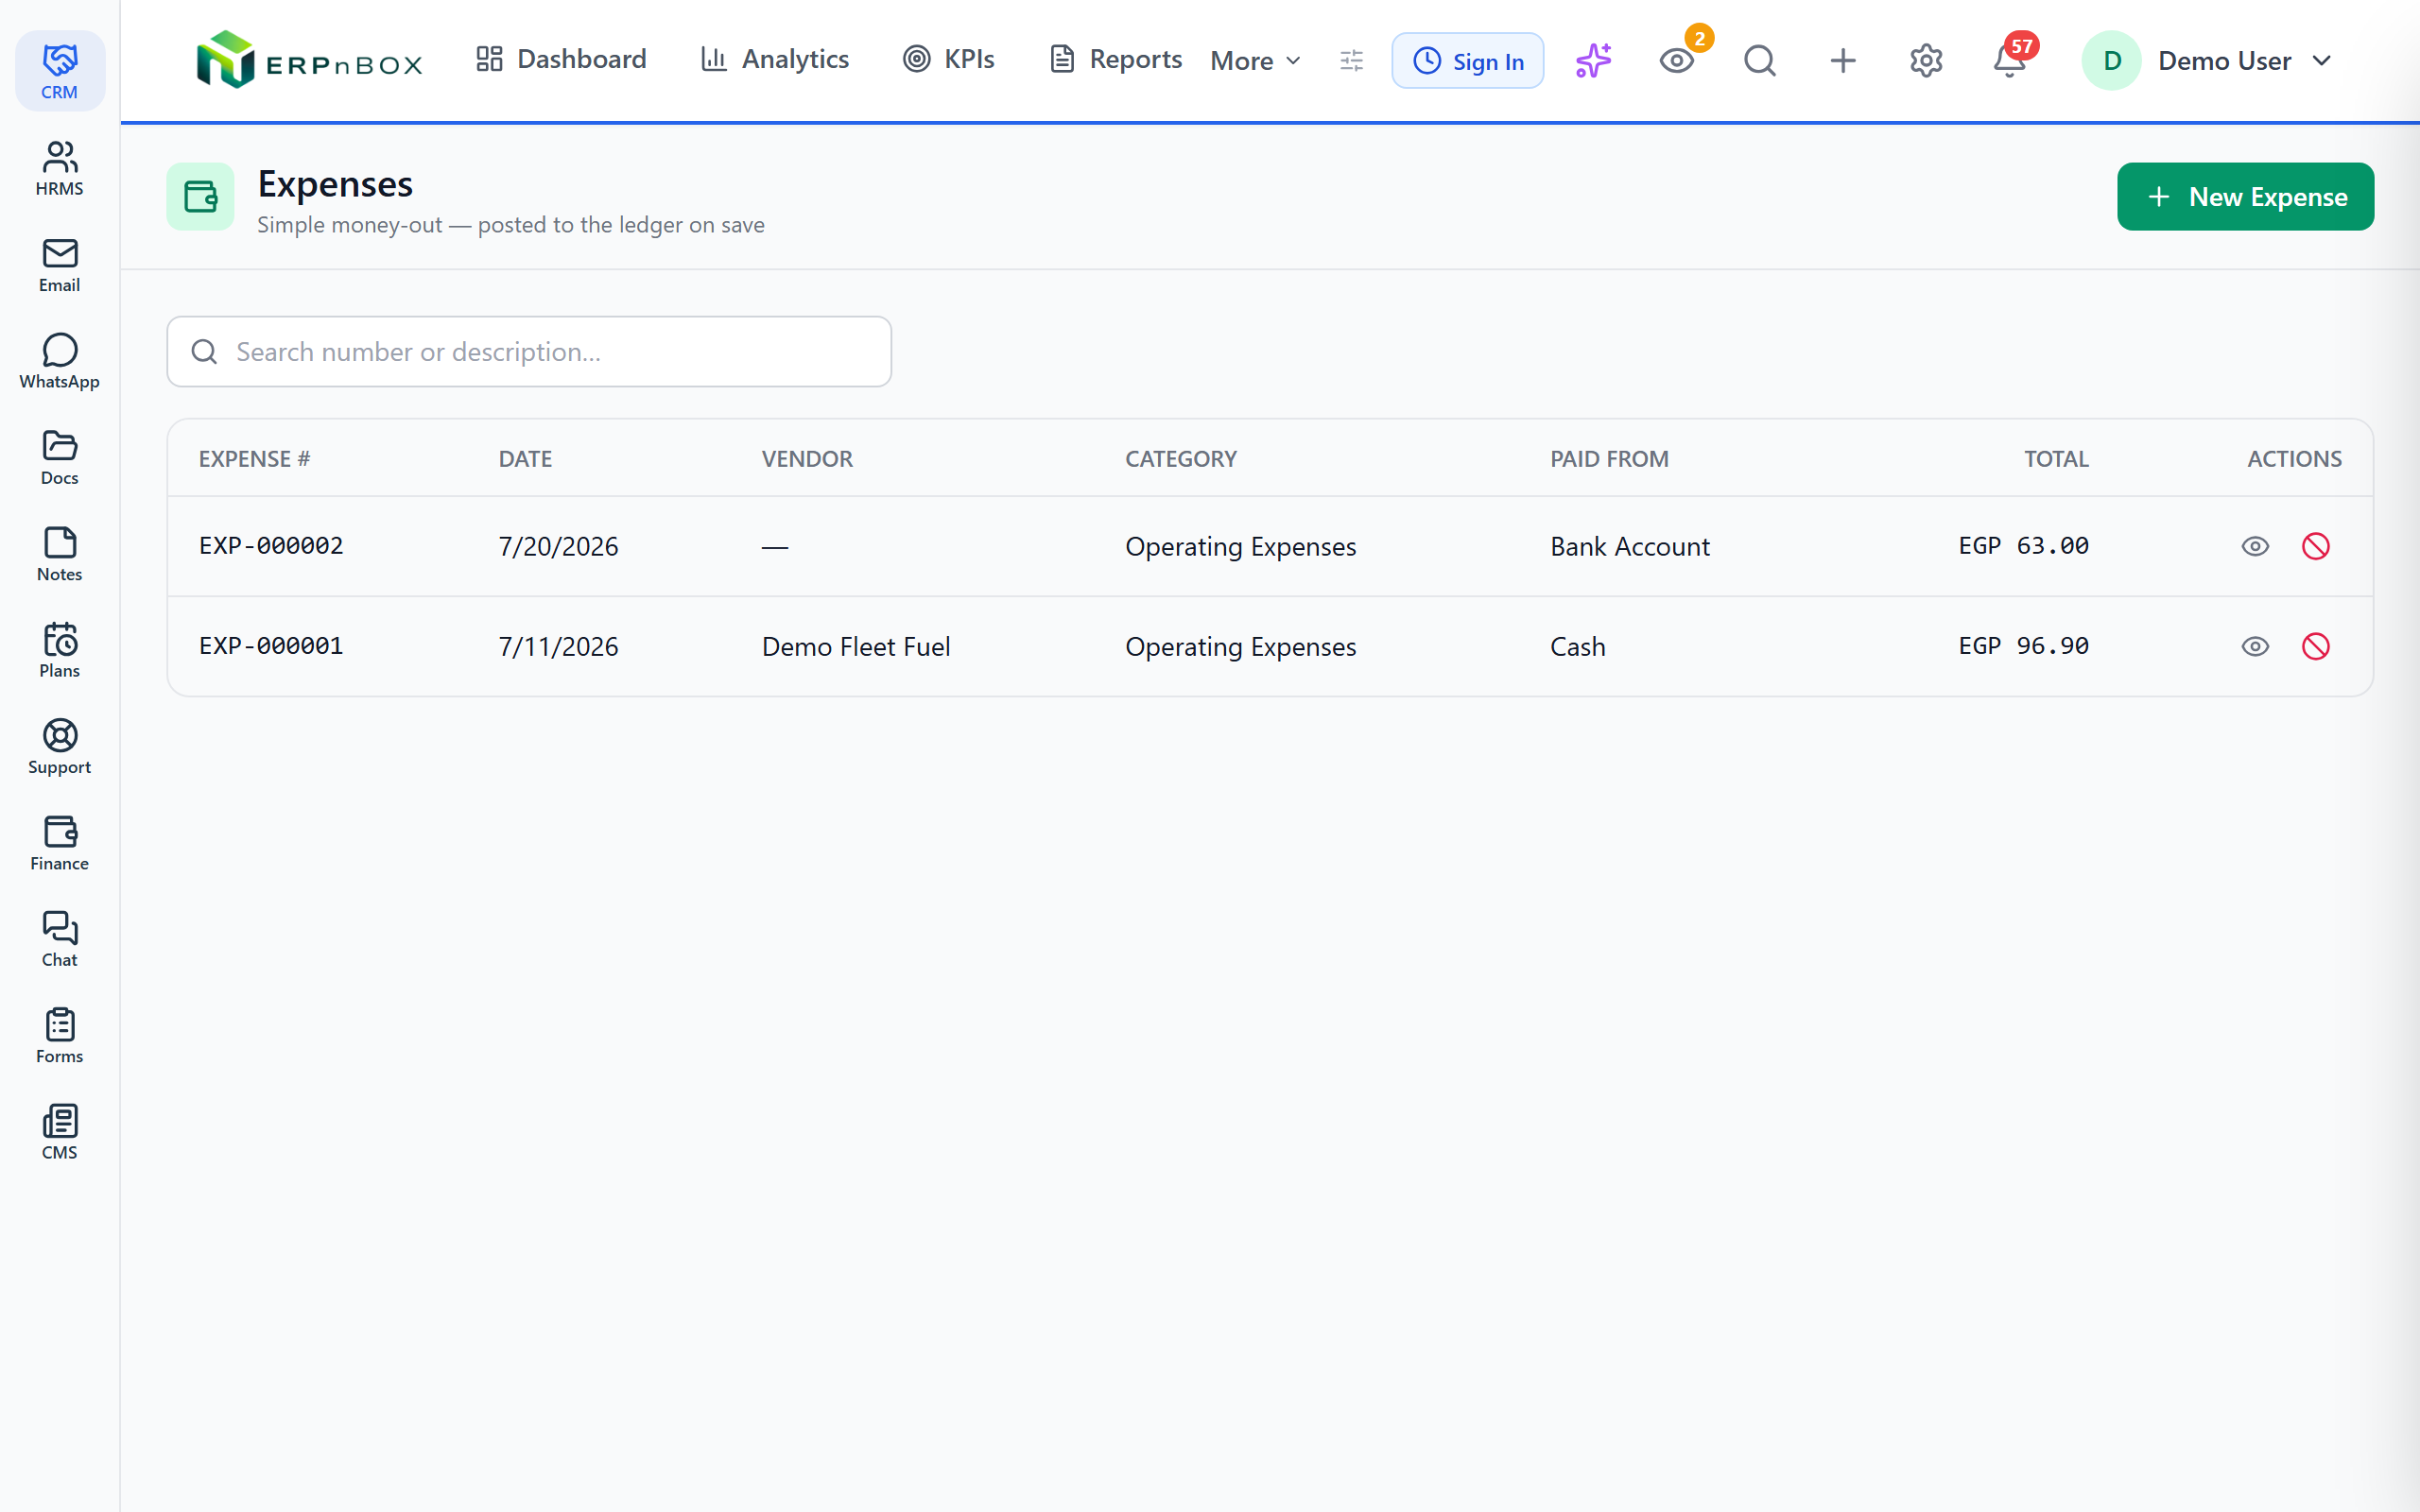Click expense number EXP-000002
The height and width of the screenshot is (1512, 2420).
click(x=271, y=546)
